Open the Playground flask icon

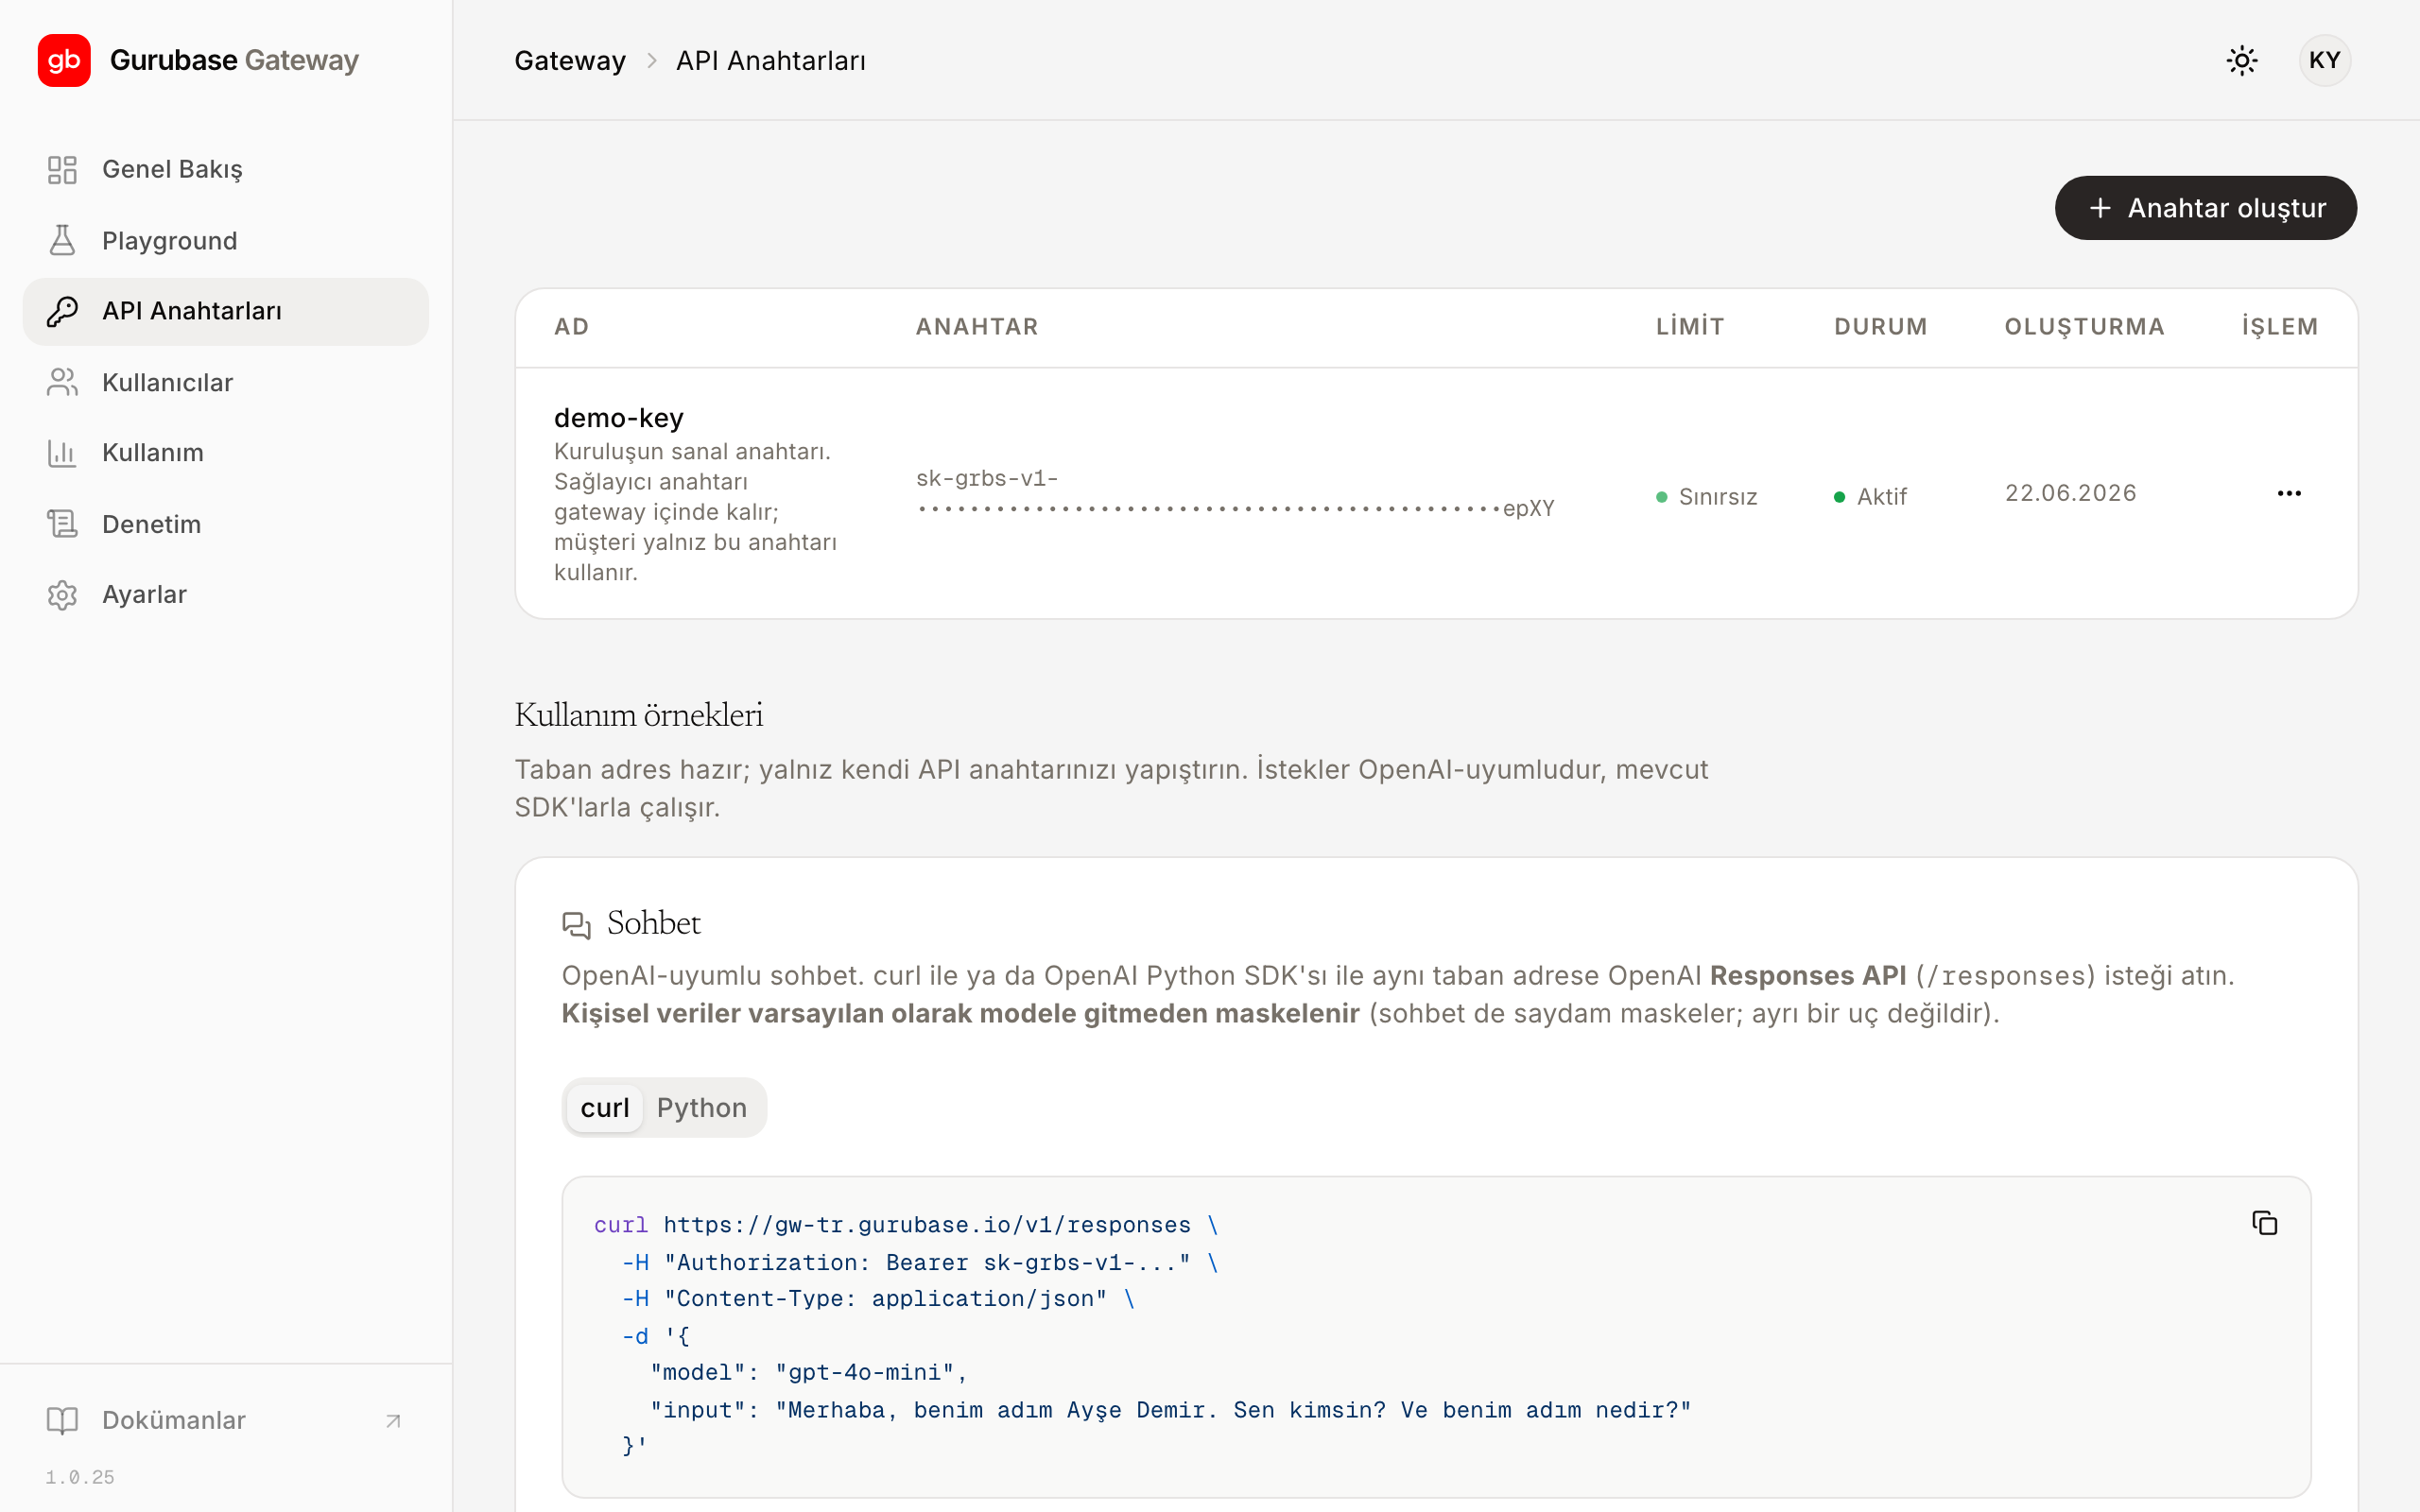coord(62,240)
